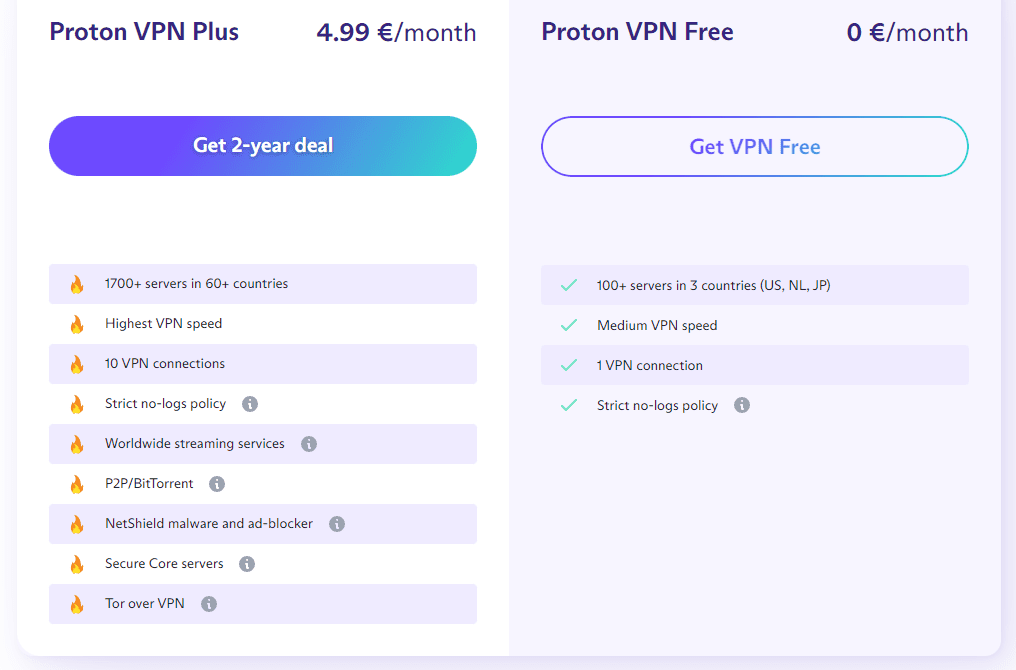
Task: Open info icon for Plus Strict no-logs policy
Action: tap(249, 404)
